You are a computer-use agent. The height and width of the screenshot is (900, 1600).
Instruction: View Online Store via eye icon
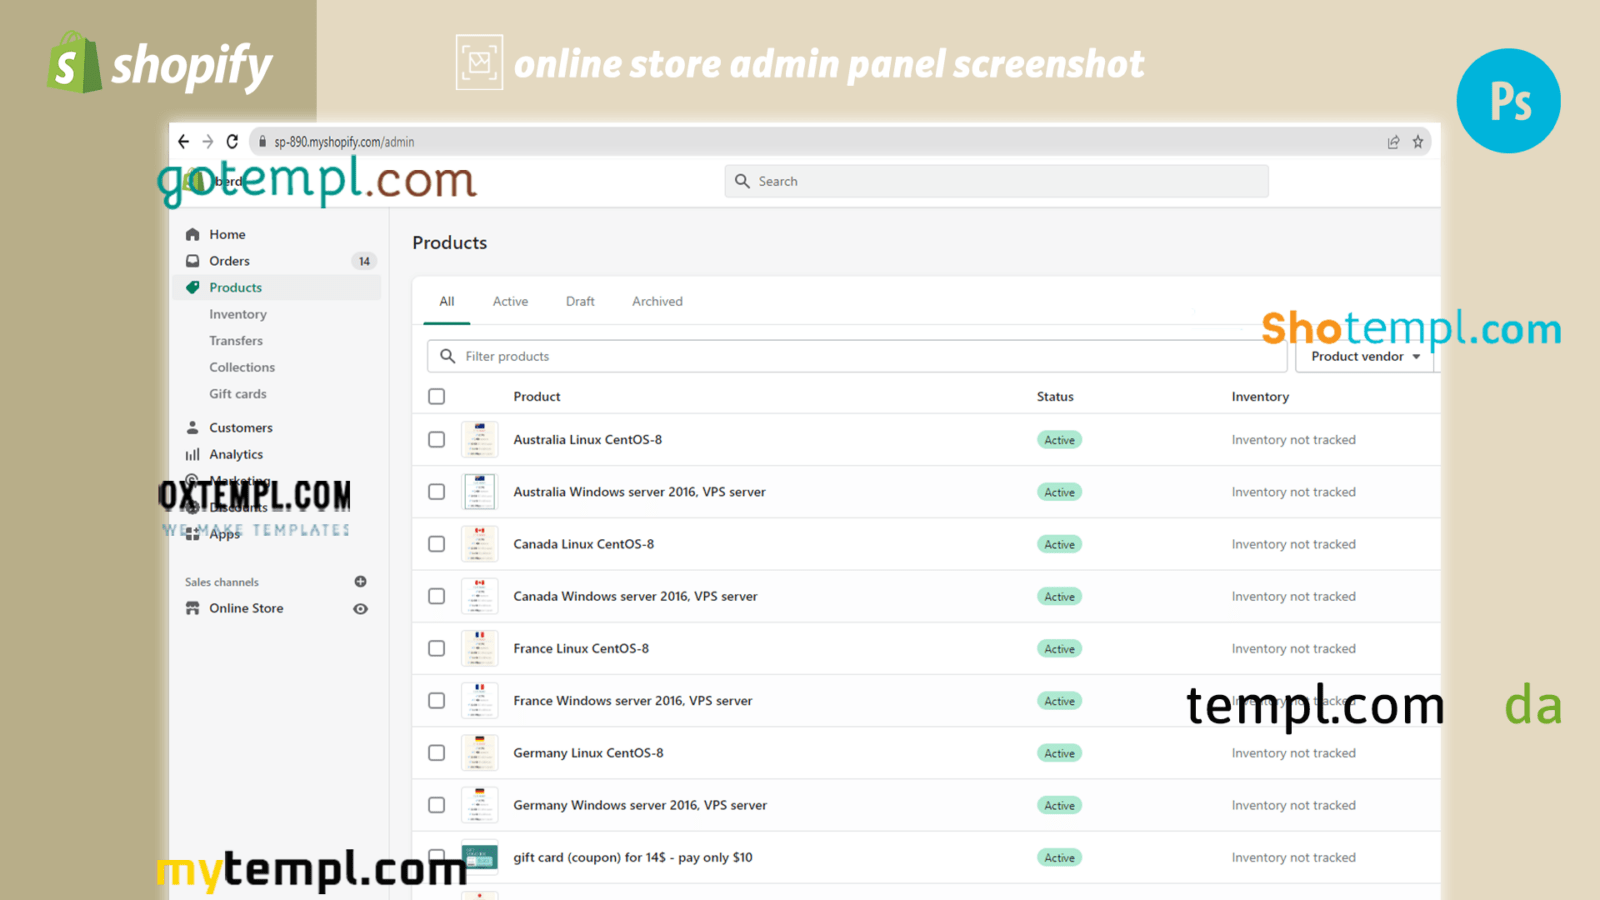point(360,608)
